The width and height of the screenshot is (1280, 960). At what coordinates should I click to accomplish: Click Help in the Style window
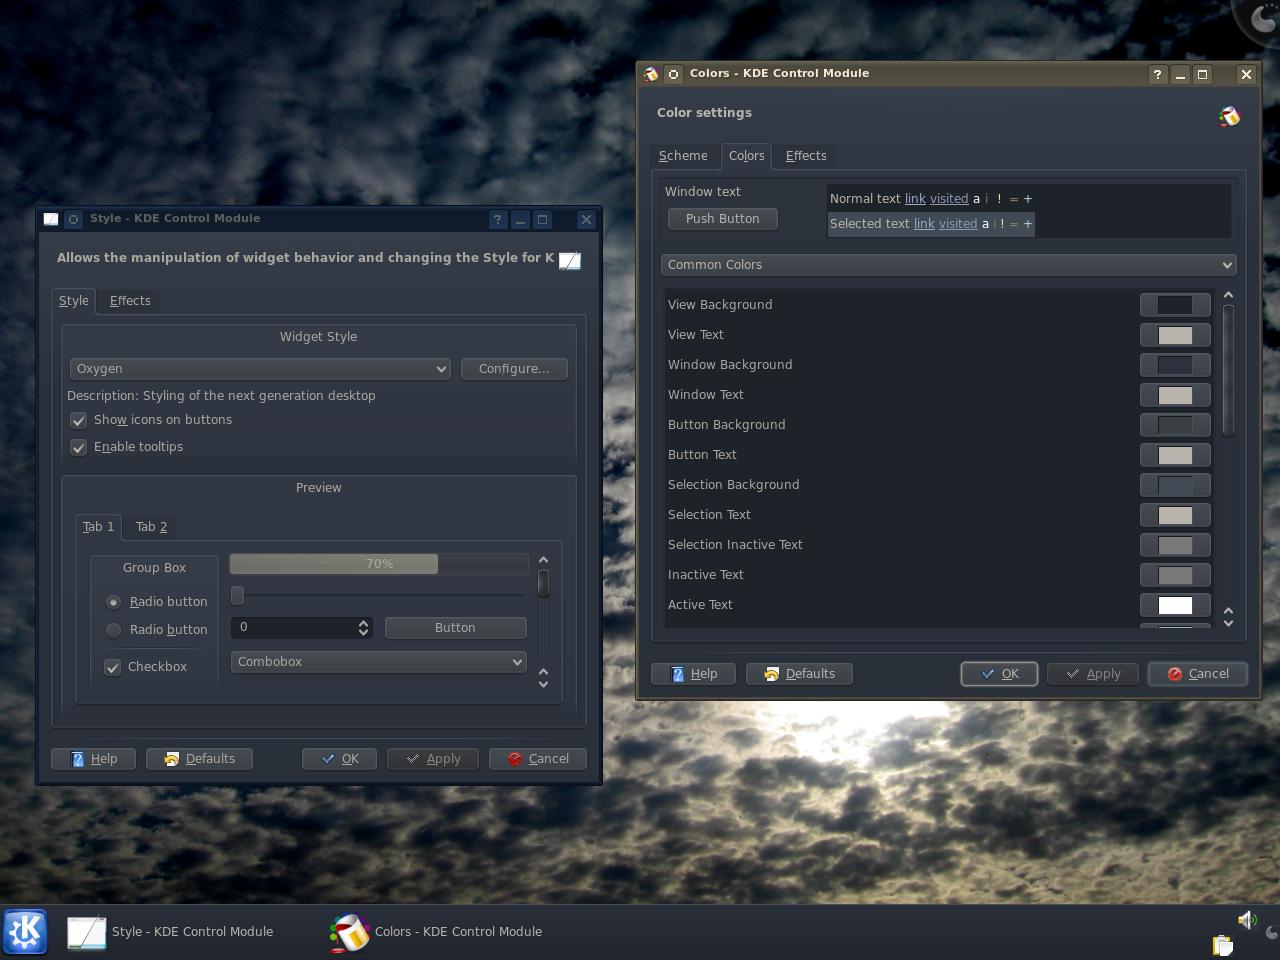tap(93, 759)
